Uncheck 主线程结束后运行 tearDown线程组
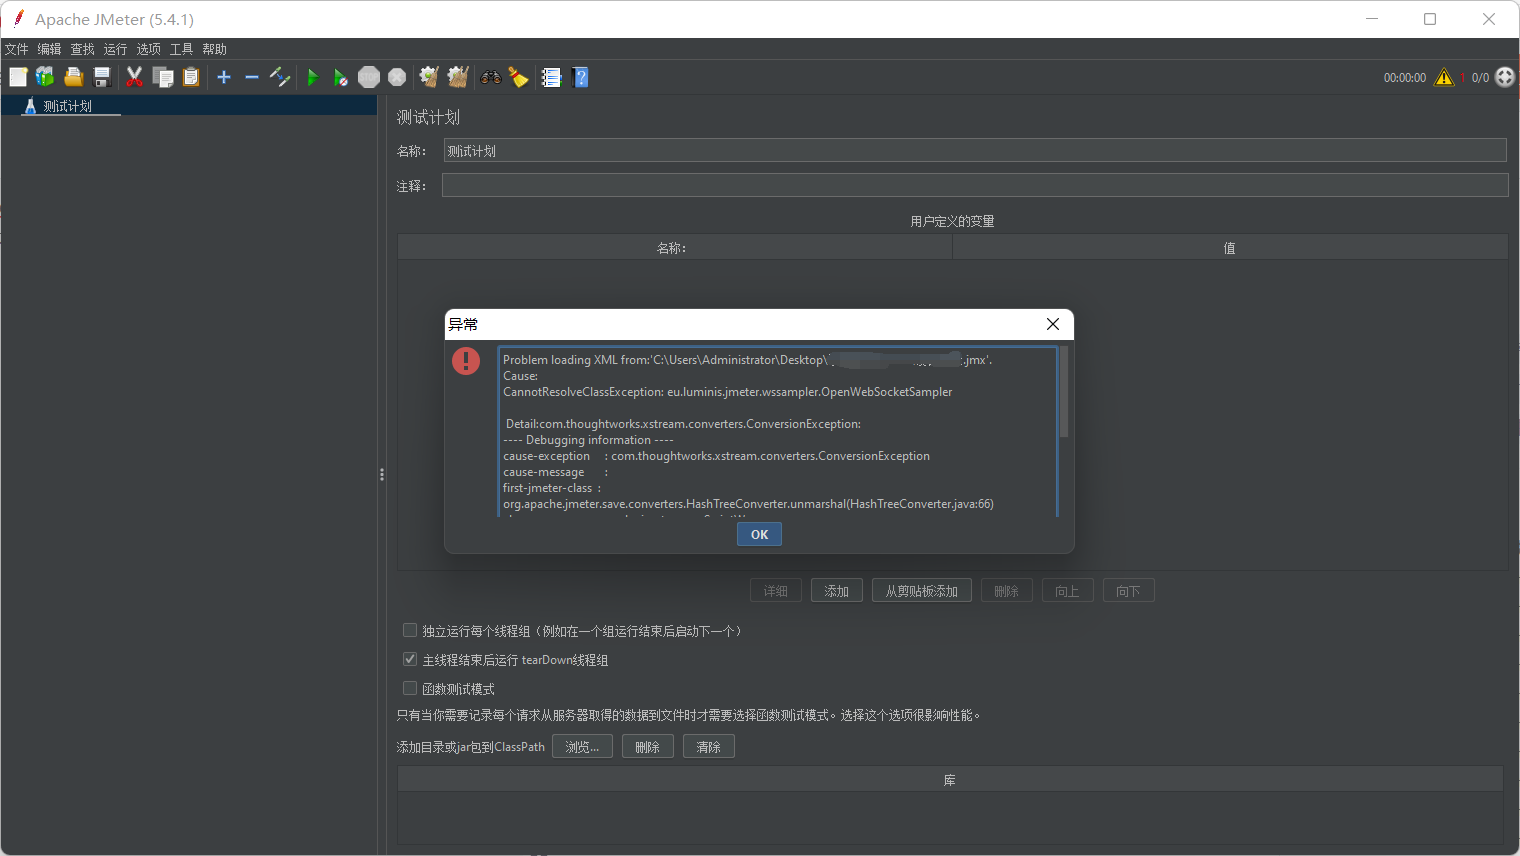Image resolution: width=1520 pixels, height=856 pixels. click(410, 659)
